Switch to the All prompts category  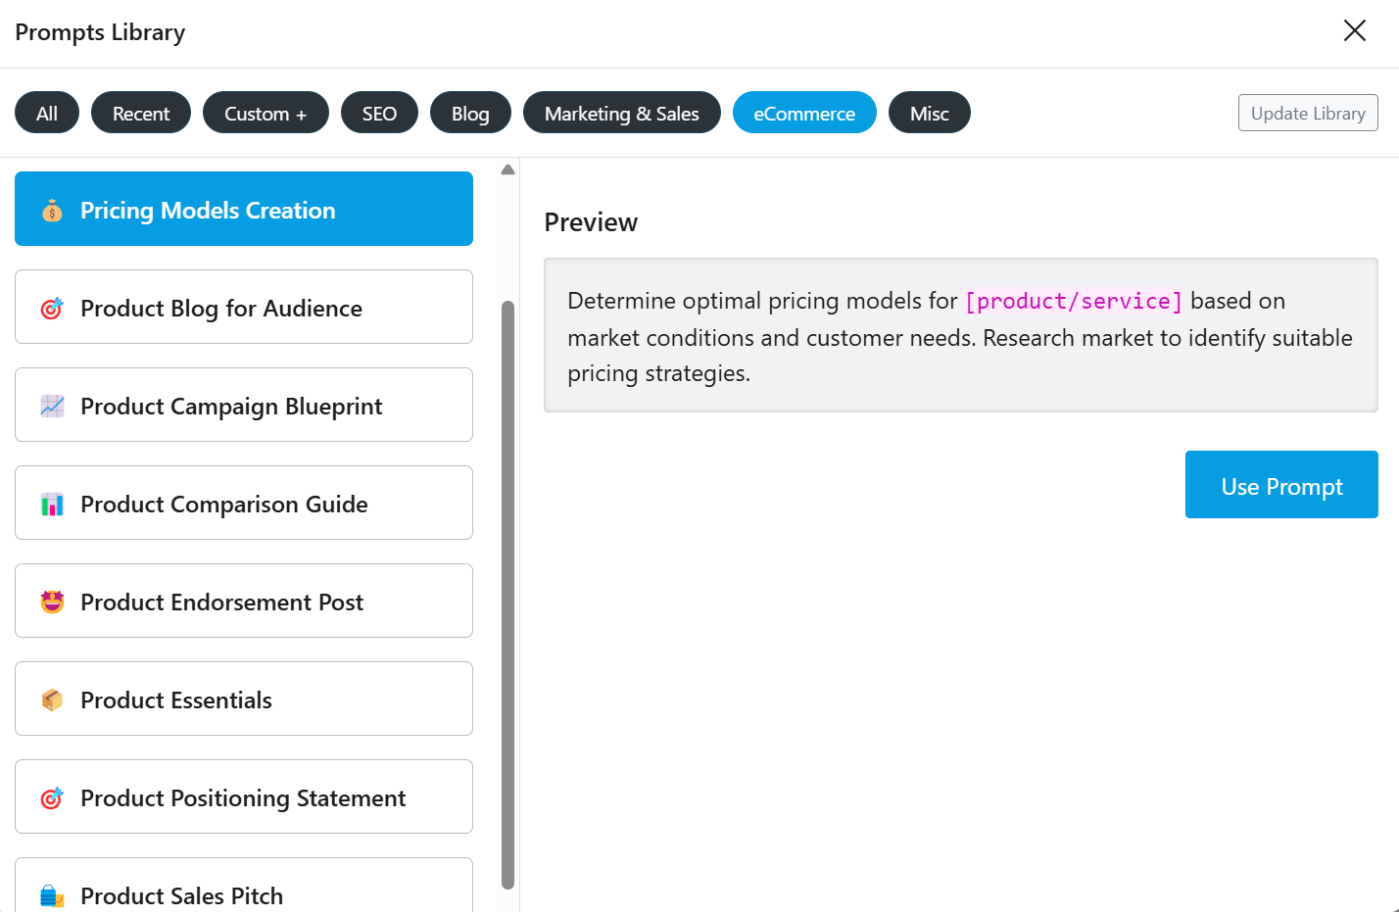point(46,112)
